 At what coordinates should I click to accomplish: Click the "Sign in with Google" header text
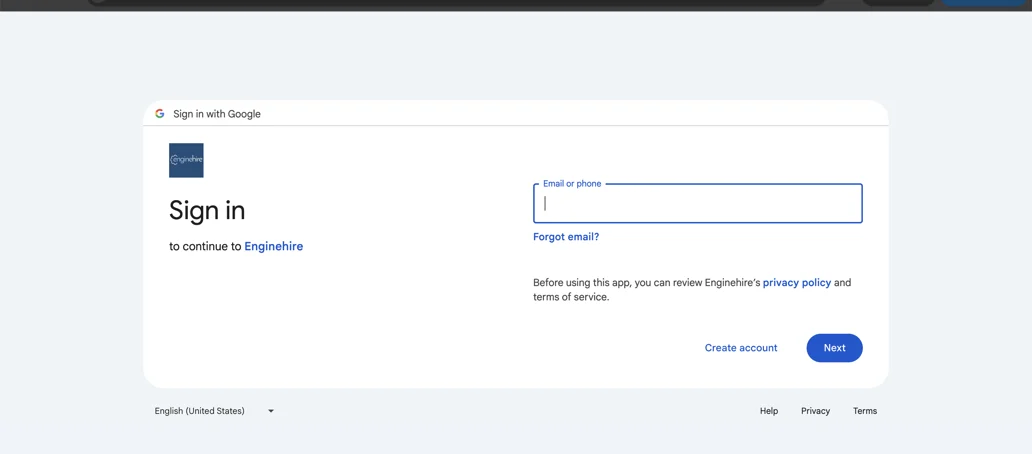(x=217, y=114)
